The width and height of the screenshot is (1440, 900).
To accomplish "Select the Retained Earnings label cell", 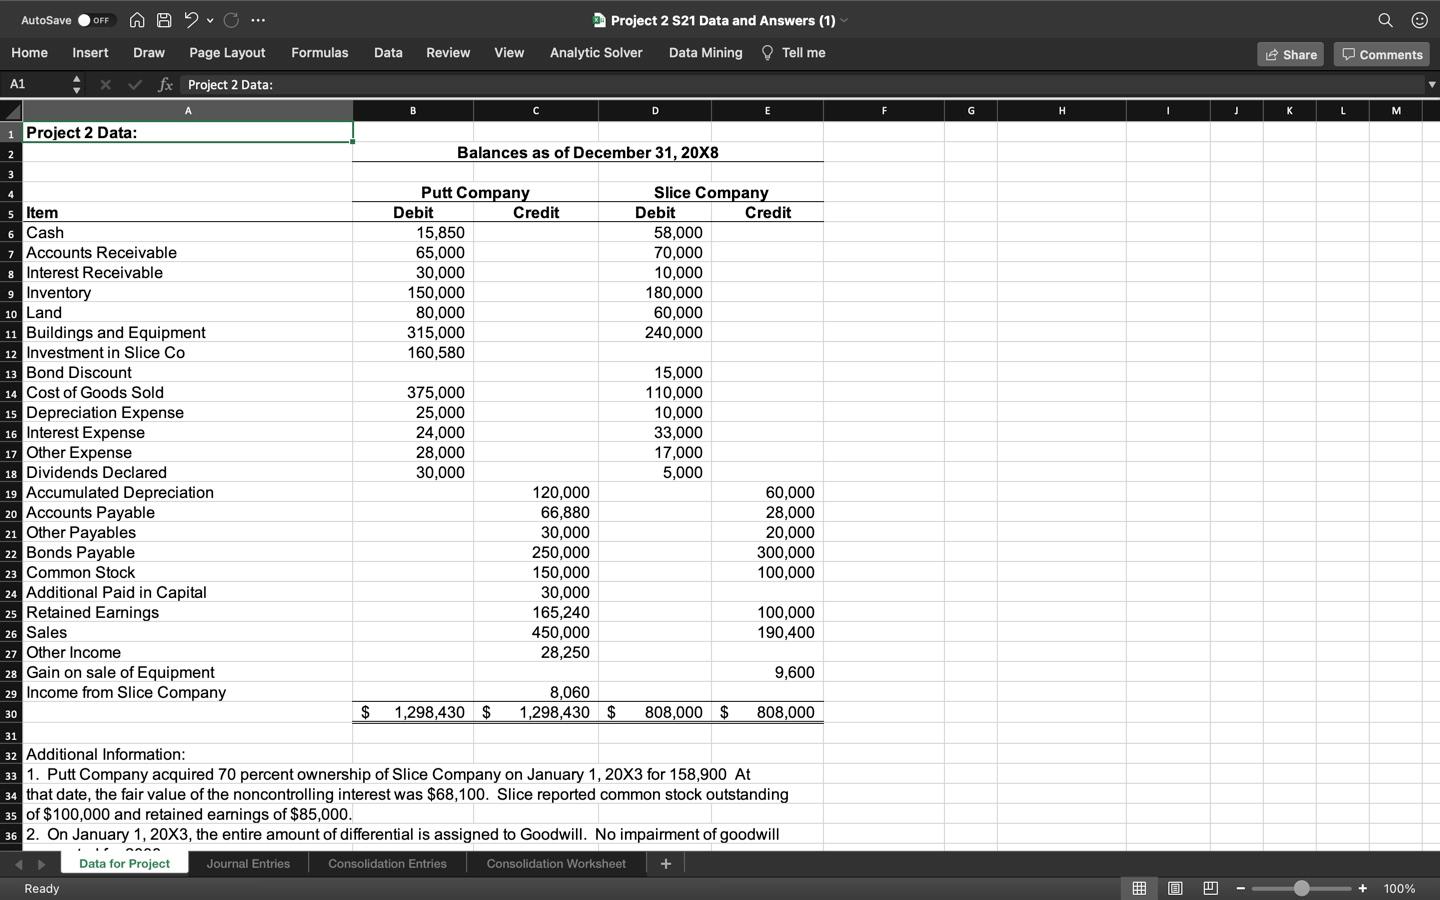I will coord(188,613).
